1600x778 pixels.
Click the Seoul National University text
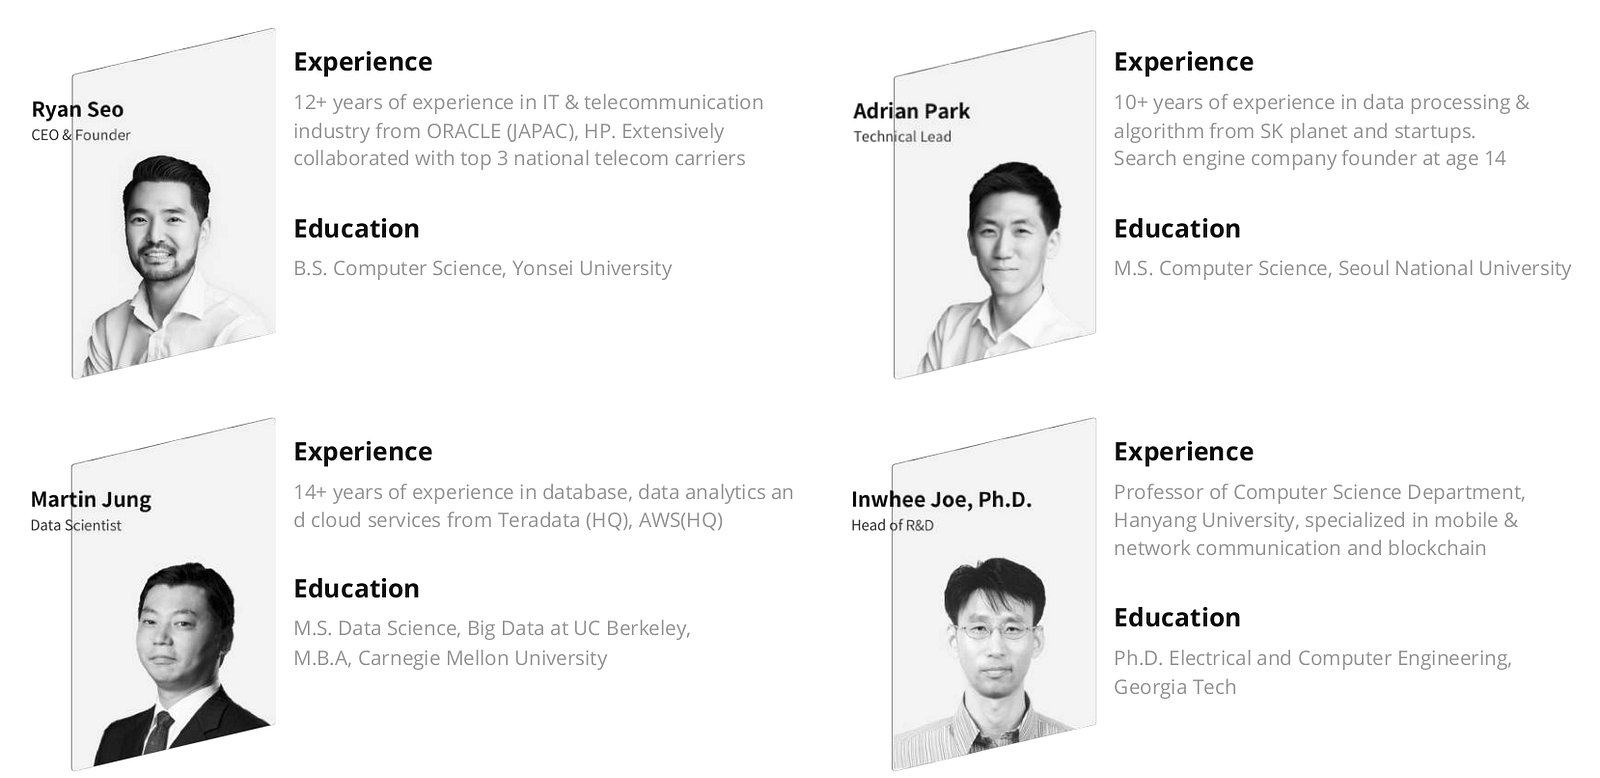tap(1454, 268)
